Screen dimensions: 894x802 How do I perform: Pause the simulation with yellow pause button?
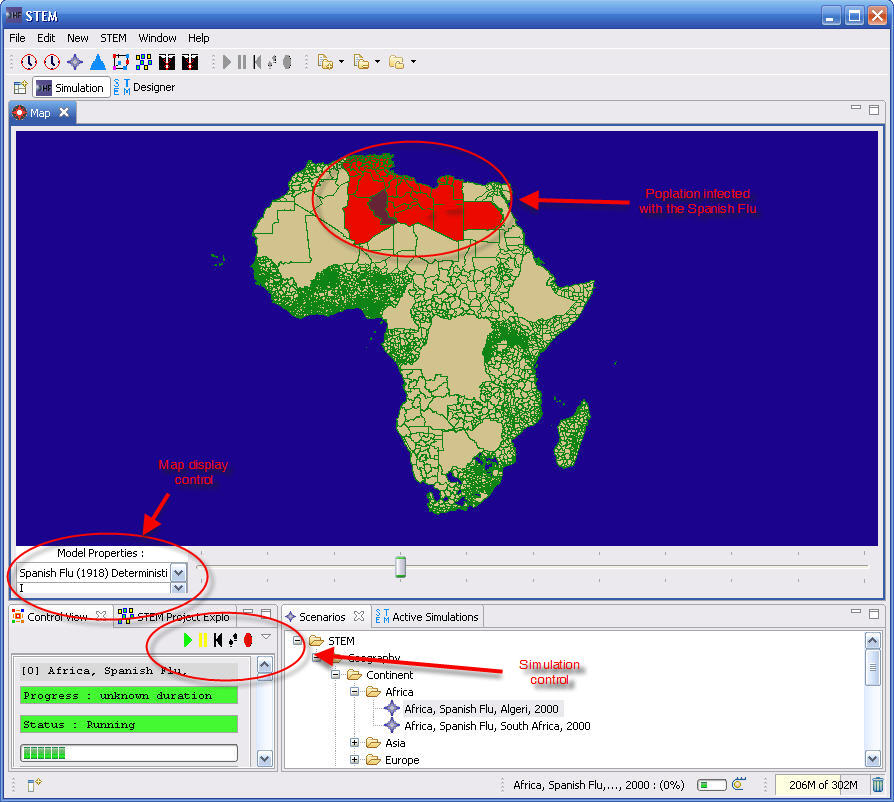(203, 640)
